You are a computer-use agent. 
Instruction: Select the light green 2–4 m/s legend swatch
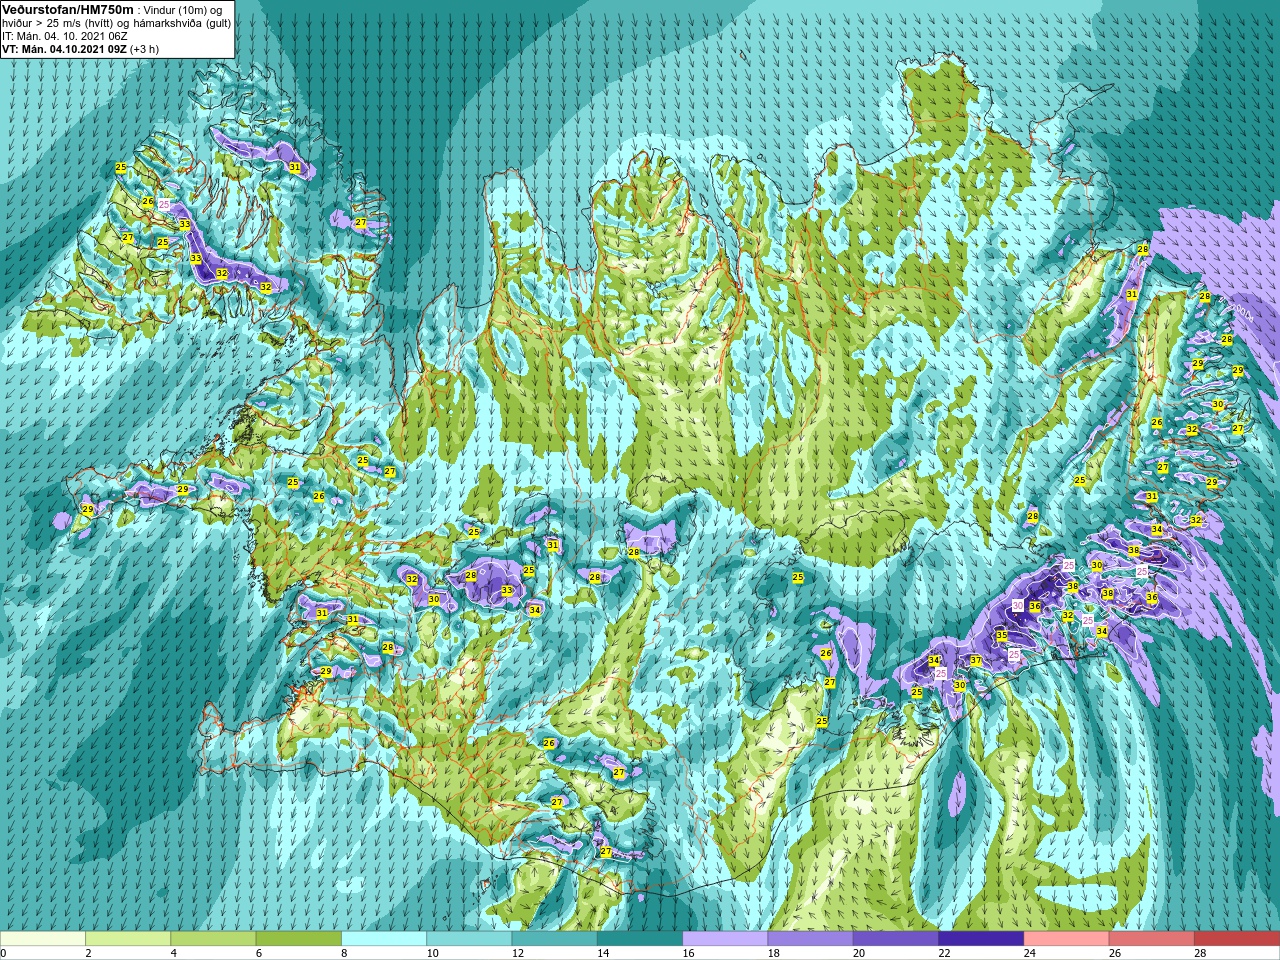[128, 939]
